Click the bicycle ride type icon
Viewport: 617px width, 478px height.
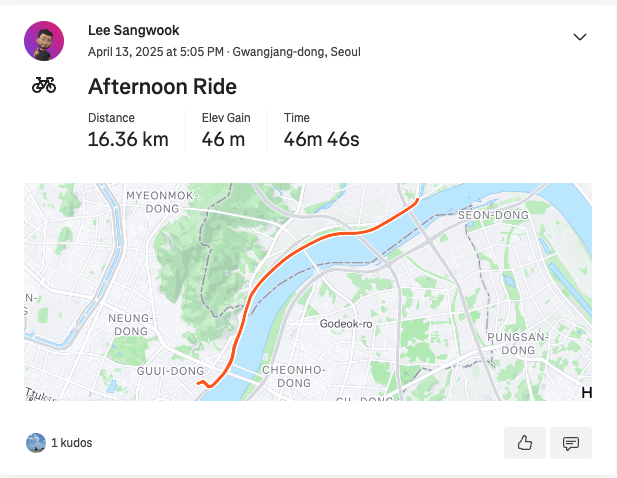tap(44, 85)
